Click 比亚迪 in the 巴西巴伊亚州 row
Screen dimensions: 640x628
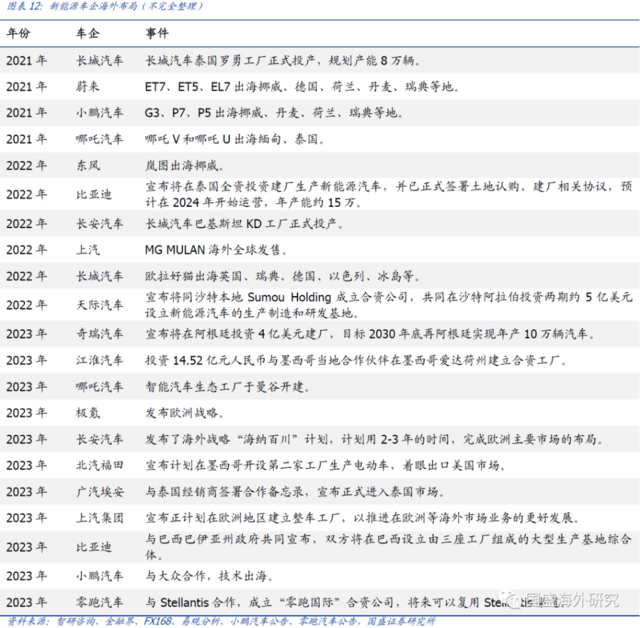(x=93, y=547)
